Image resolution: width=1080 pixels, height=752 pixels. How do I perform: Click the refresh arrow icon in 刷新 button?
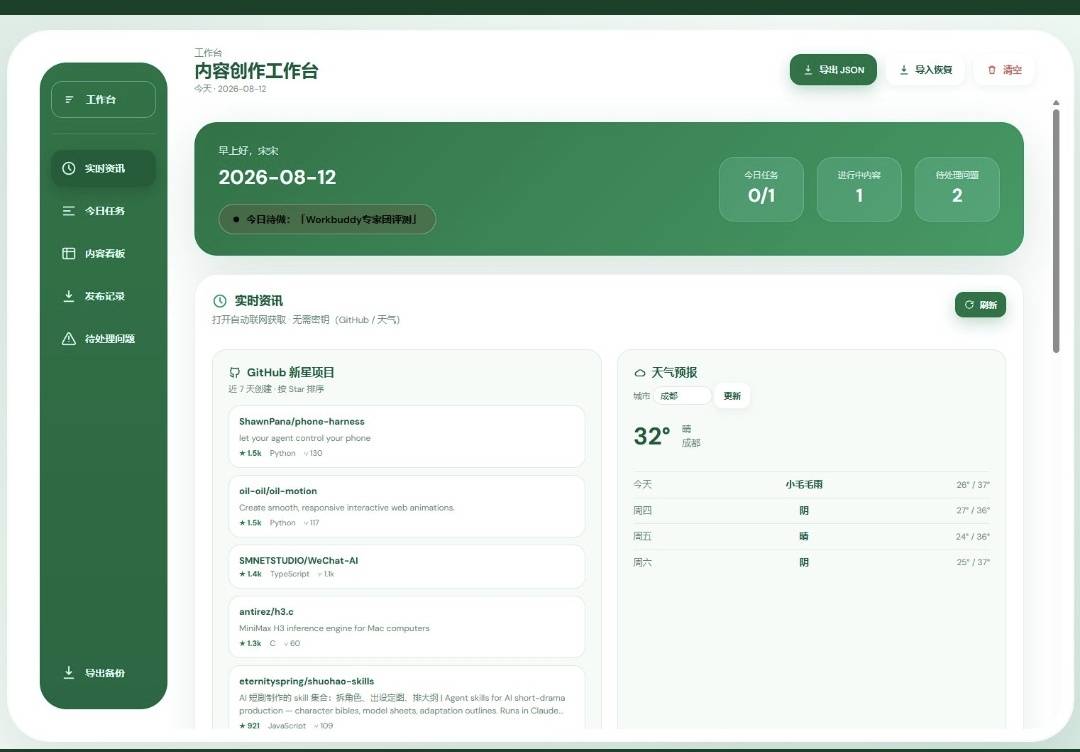click(x=969, y=305)
